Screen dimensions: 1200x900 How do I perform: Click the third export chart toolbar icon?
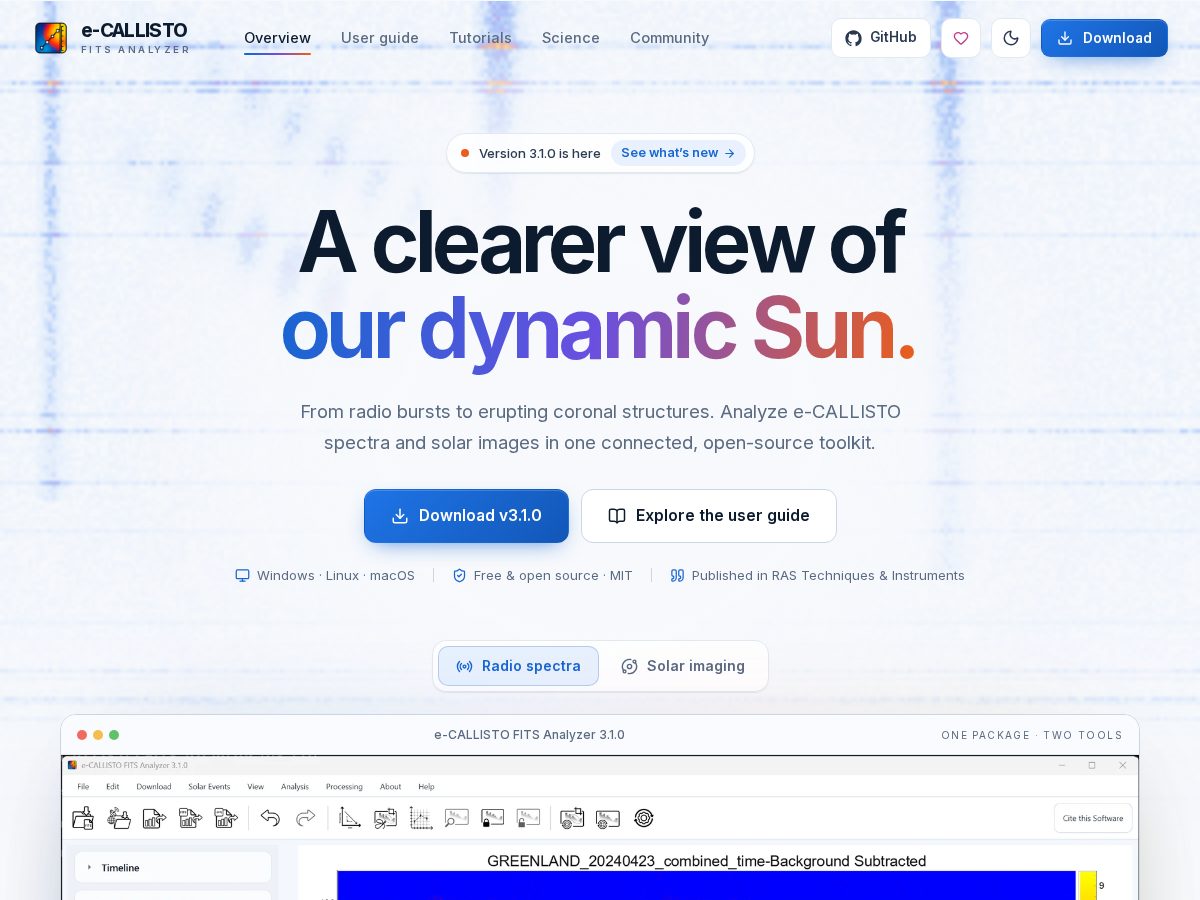pos(227,818)
